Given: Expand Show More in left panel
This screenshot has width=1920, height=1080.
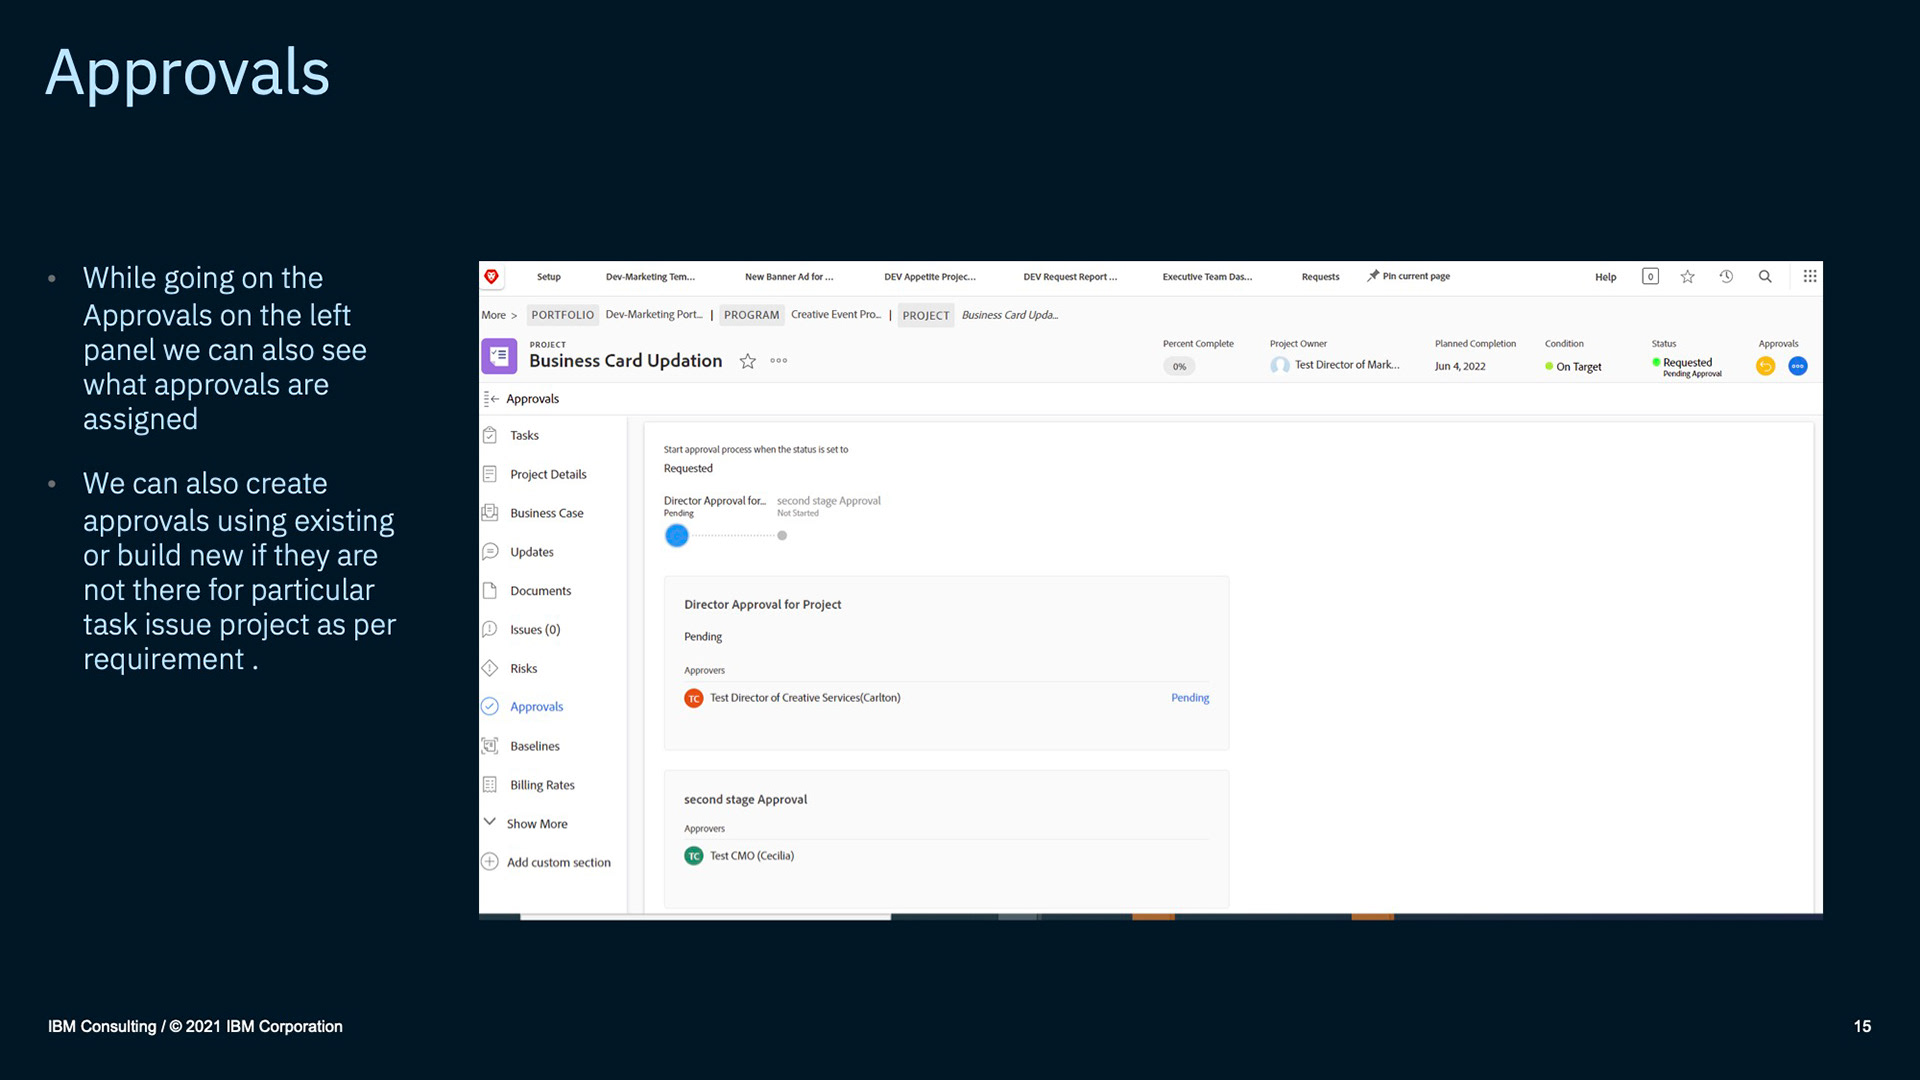Looking at the screenshot, I should [x=536, y=824].
